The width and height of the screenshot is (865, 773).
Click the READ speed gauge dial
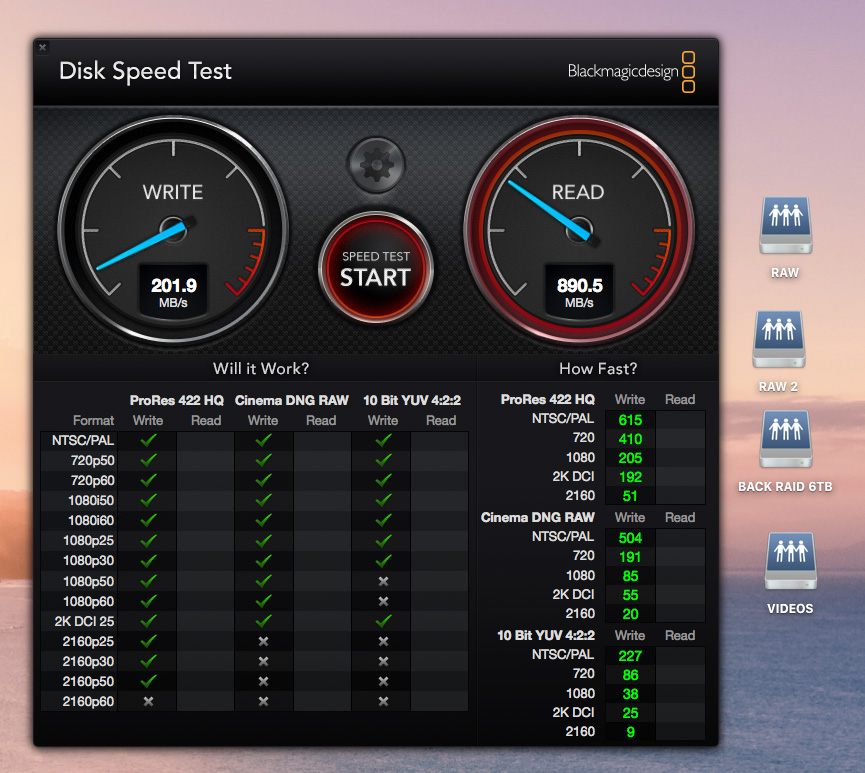point(579,230)
